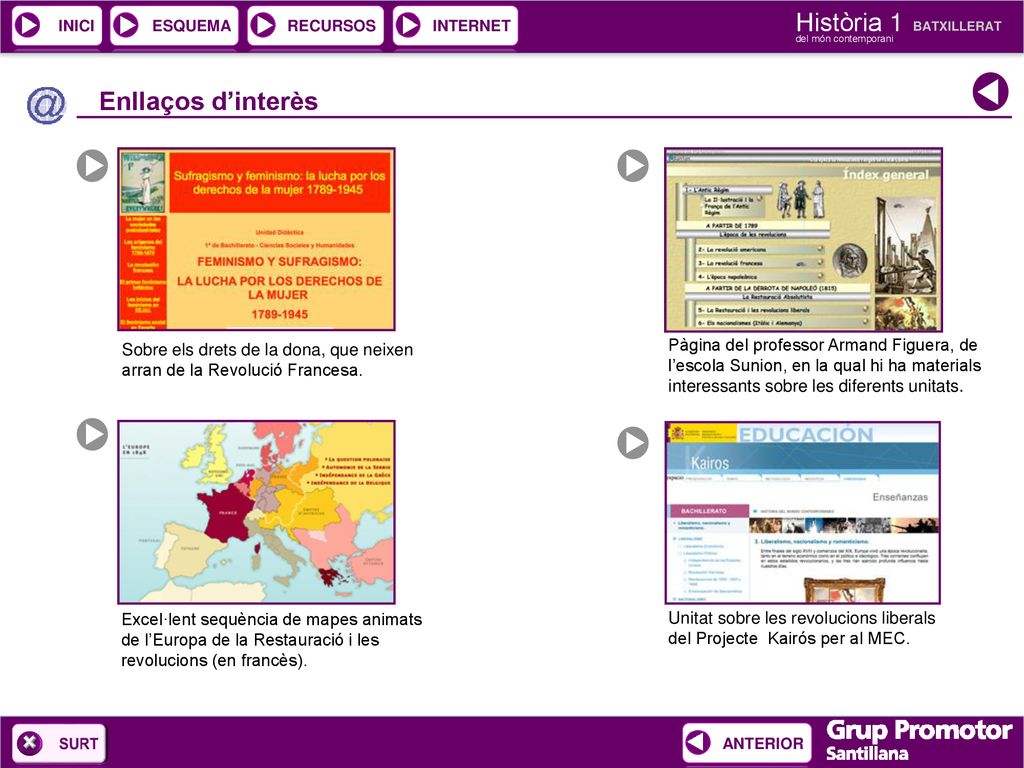
Task: Open the INICI menu tab
Action: (57, 25)
